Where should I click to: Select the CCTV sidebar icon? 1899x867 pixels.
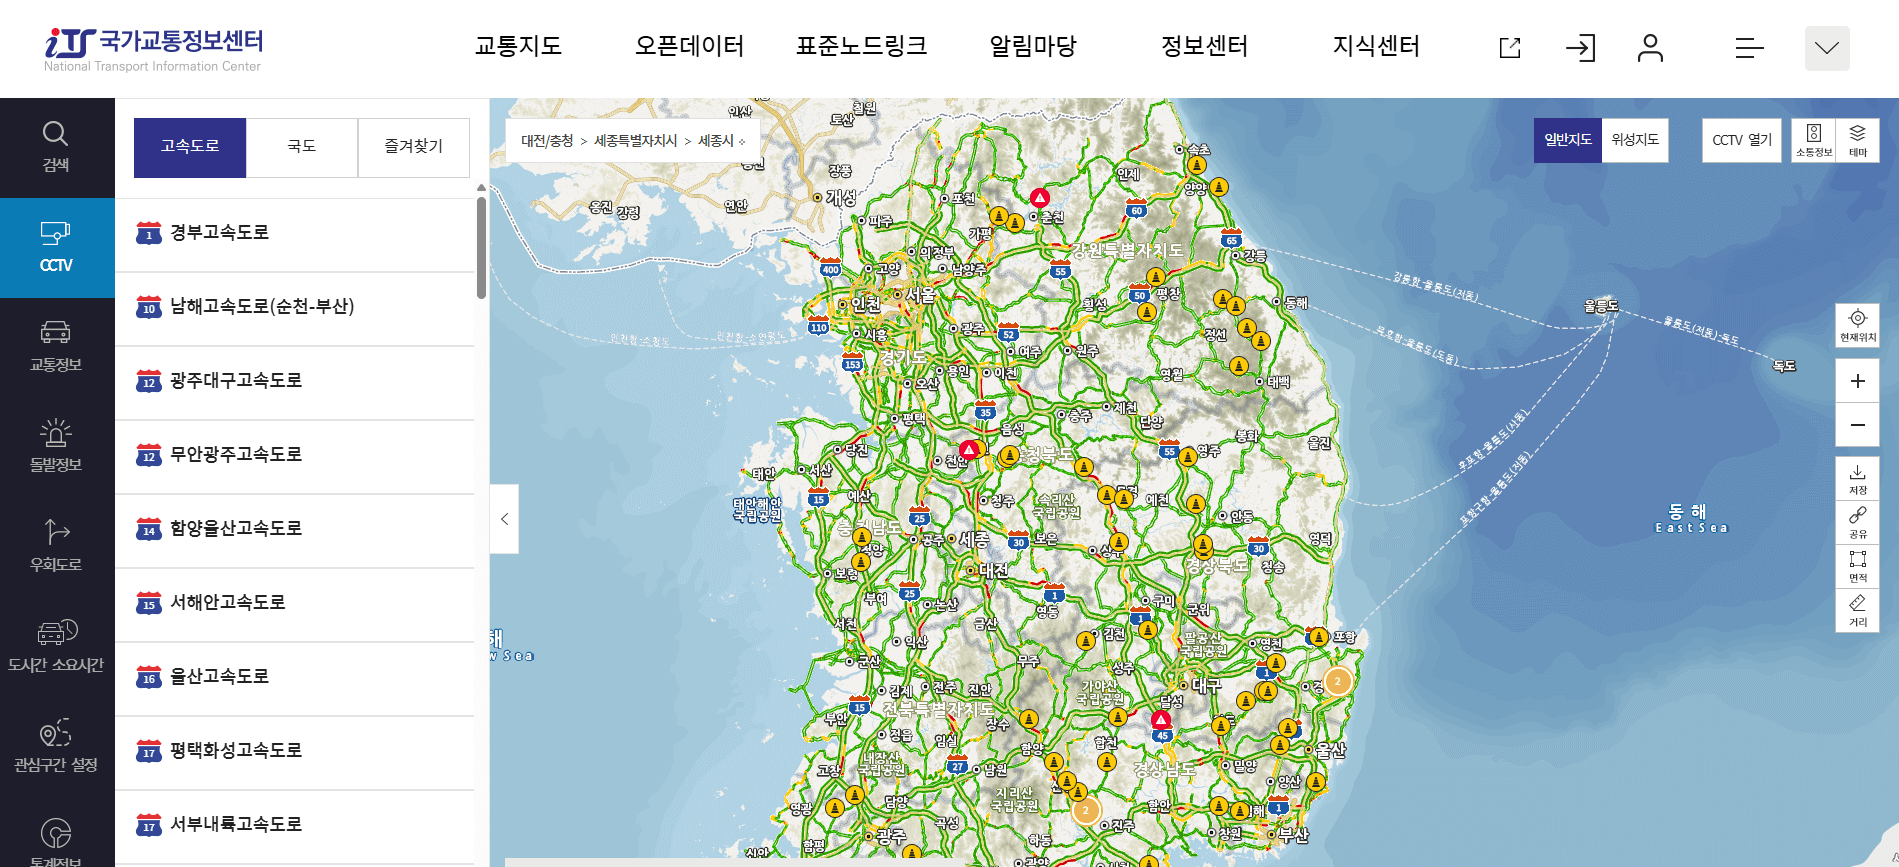point(56,247)
